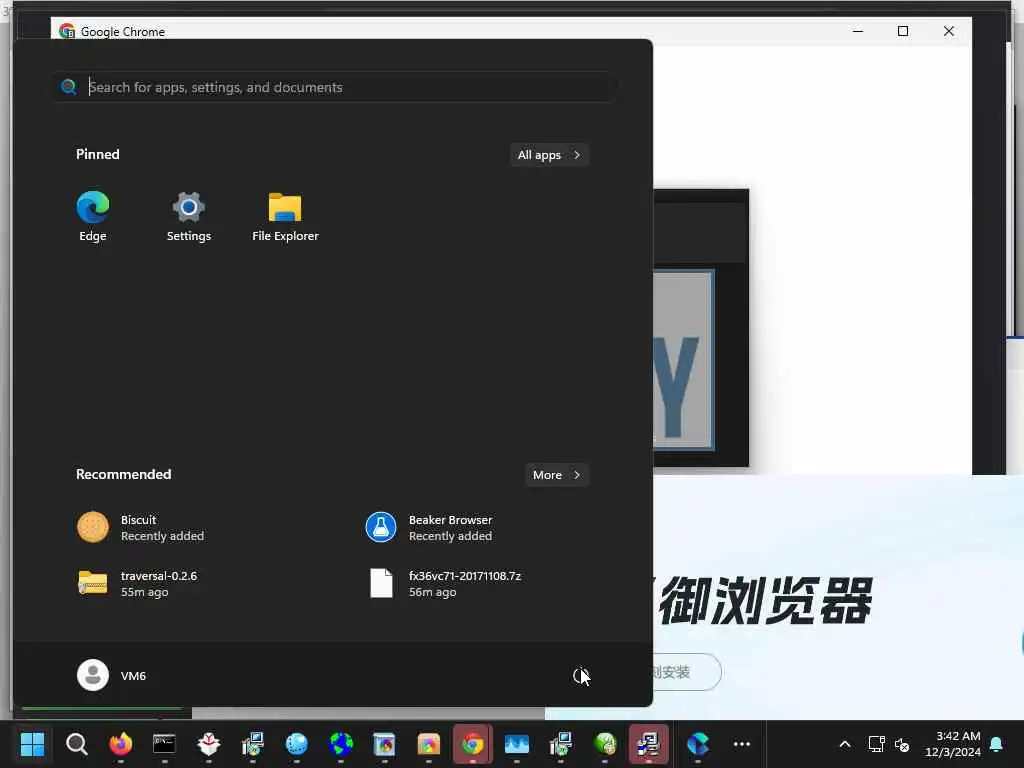
Task: Open the command prompt taskbar icon
Action: point(164,744)
